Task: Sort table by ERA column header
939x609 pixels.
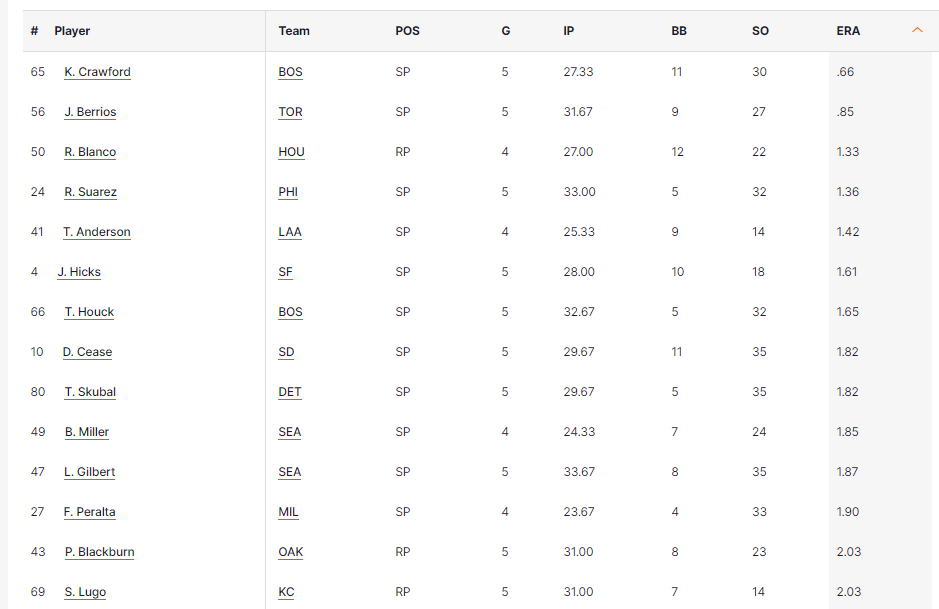Action: (x=848, y=31)
